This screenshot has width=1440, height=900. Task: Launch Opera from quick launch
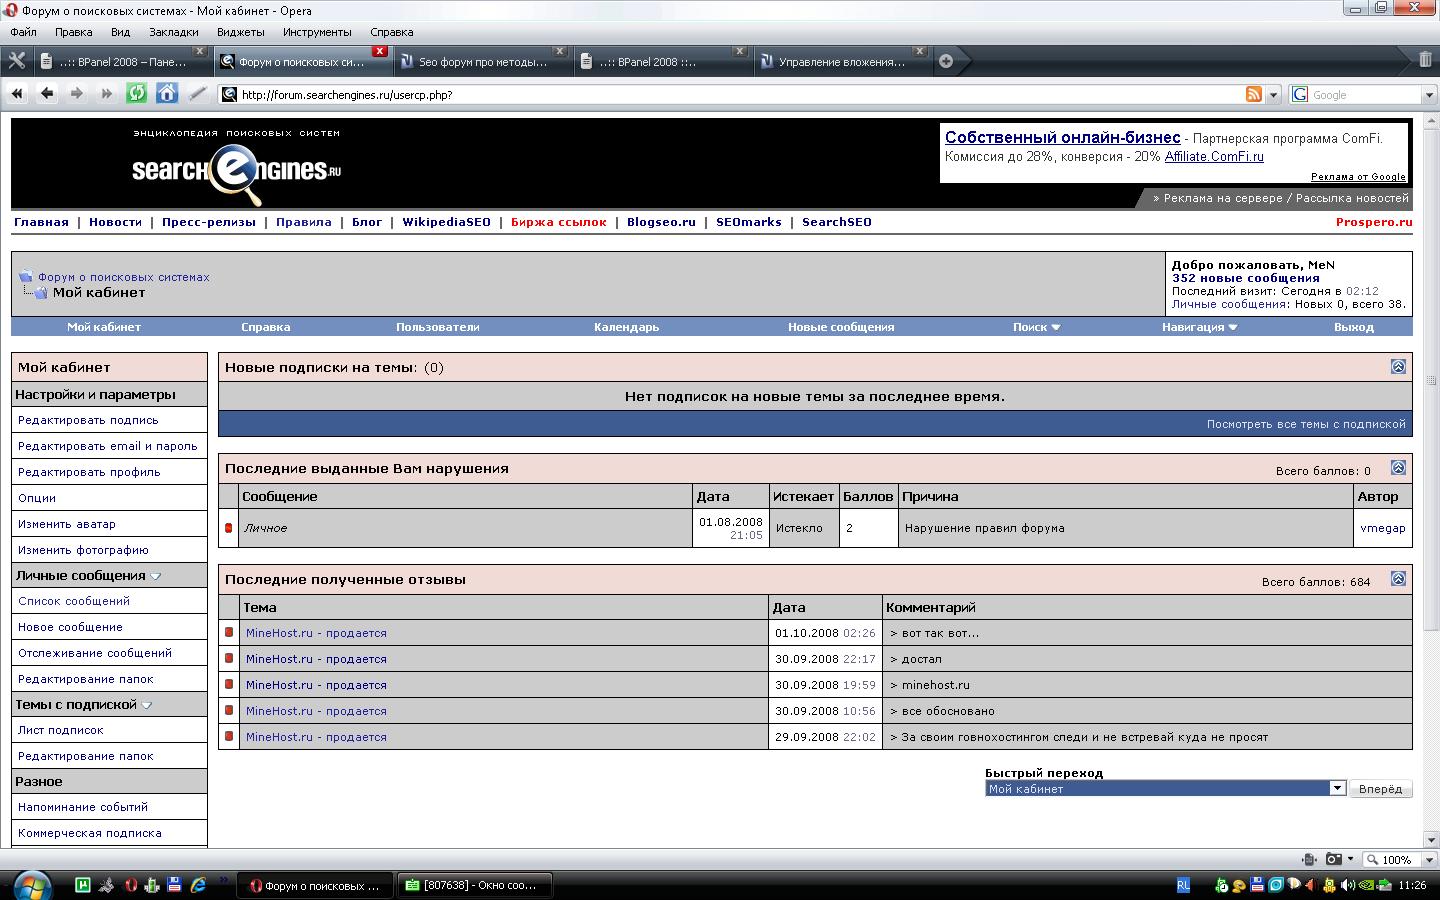tap(130, 885)
